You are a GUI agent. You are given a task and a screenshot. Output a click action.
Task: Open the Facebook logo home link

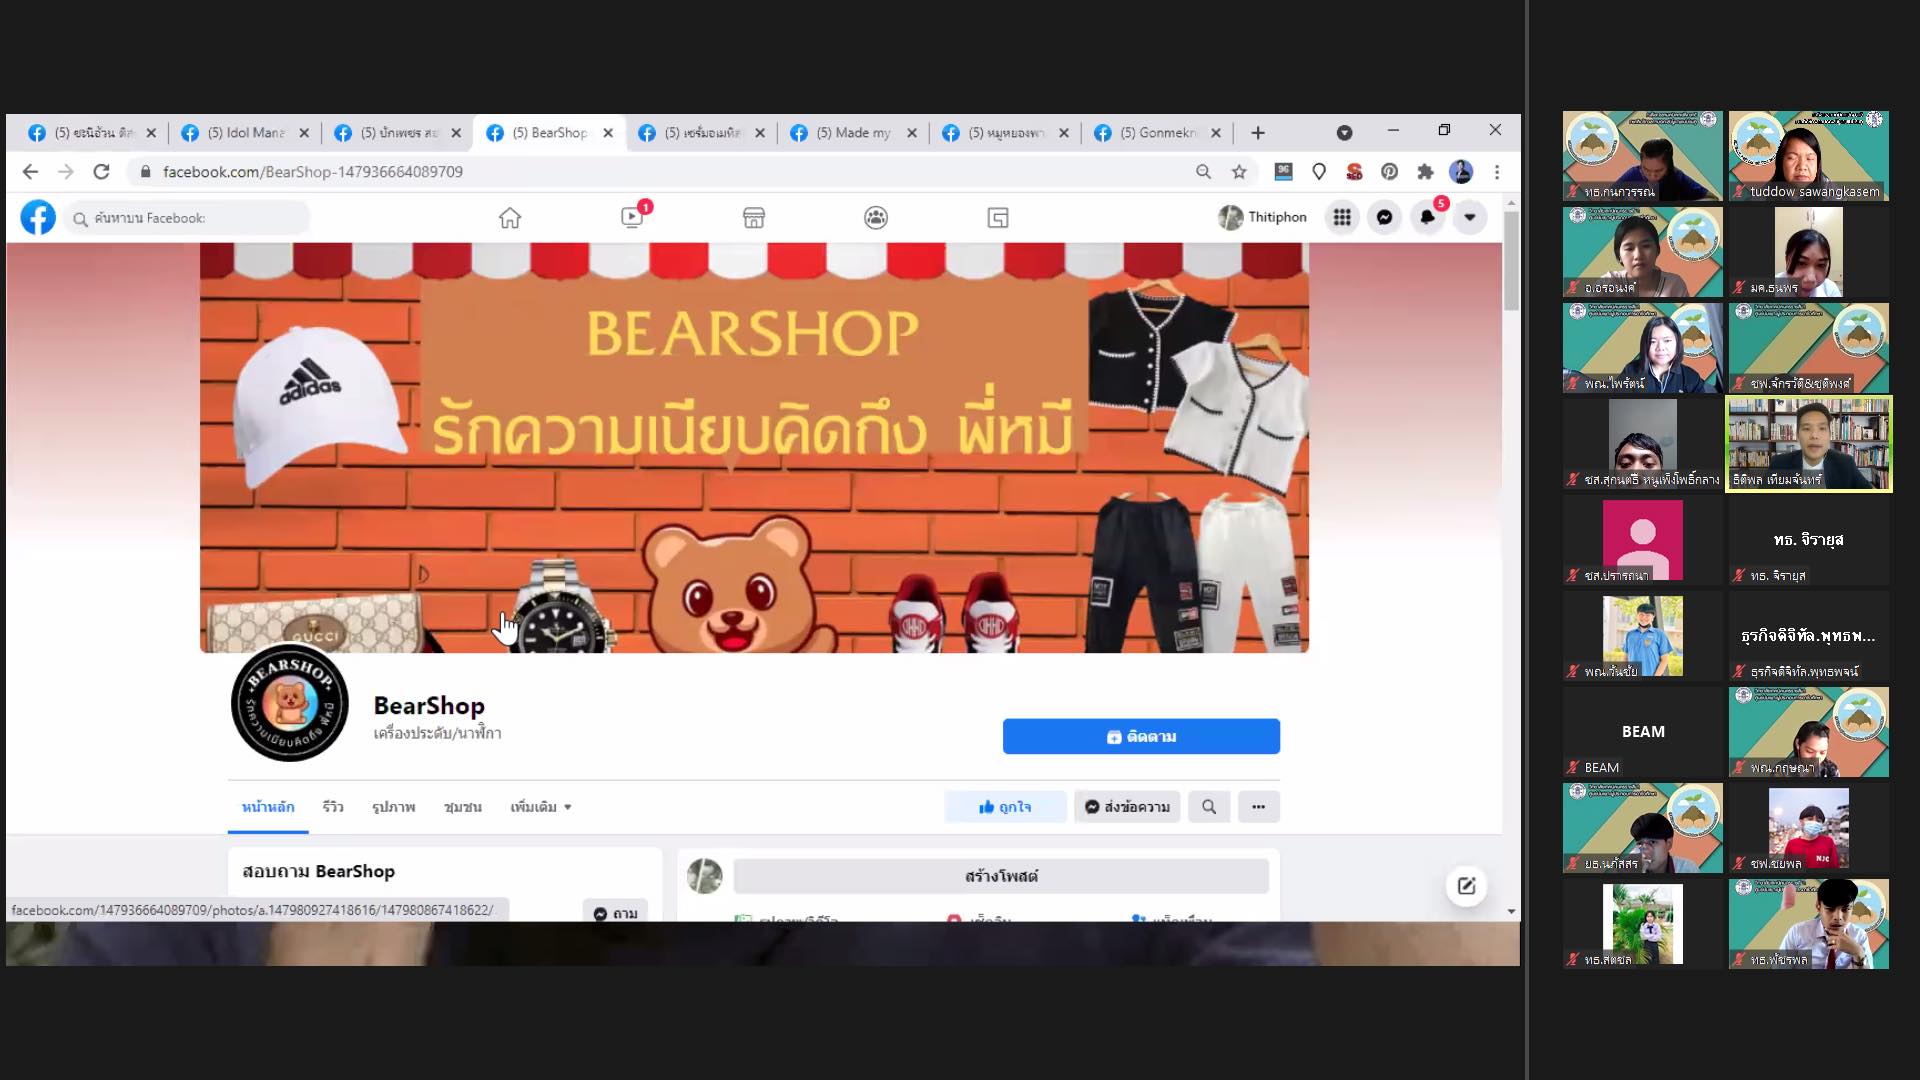(38, 217)
